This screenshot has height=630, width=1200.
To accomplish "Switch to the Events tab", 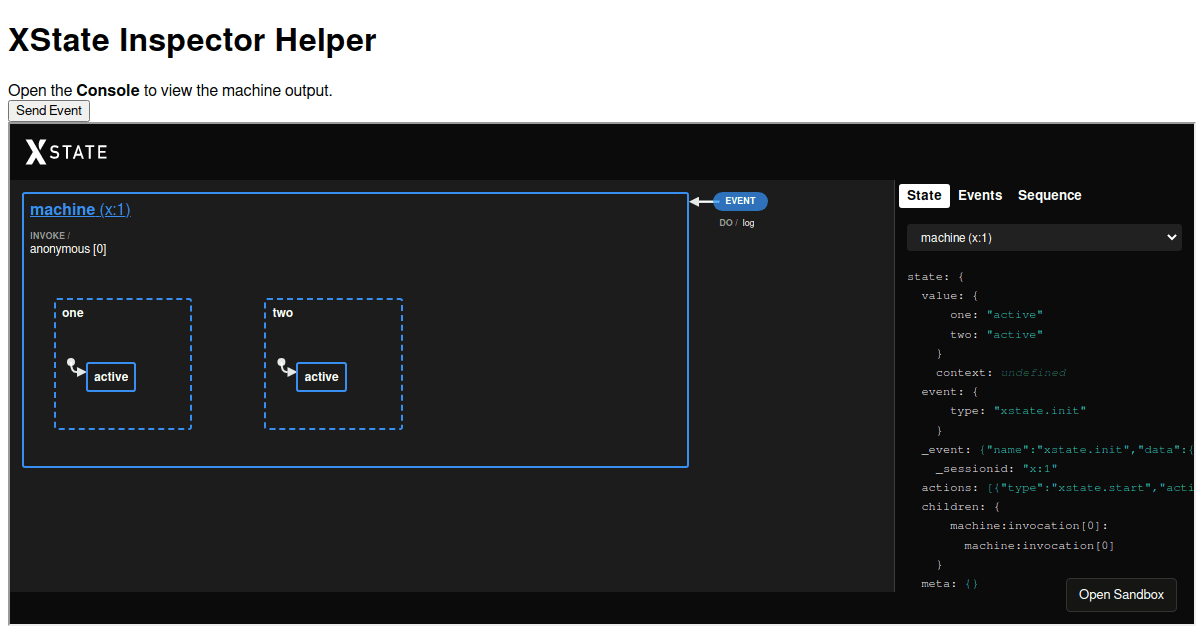I will 980,195.
